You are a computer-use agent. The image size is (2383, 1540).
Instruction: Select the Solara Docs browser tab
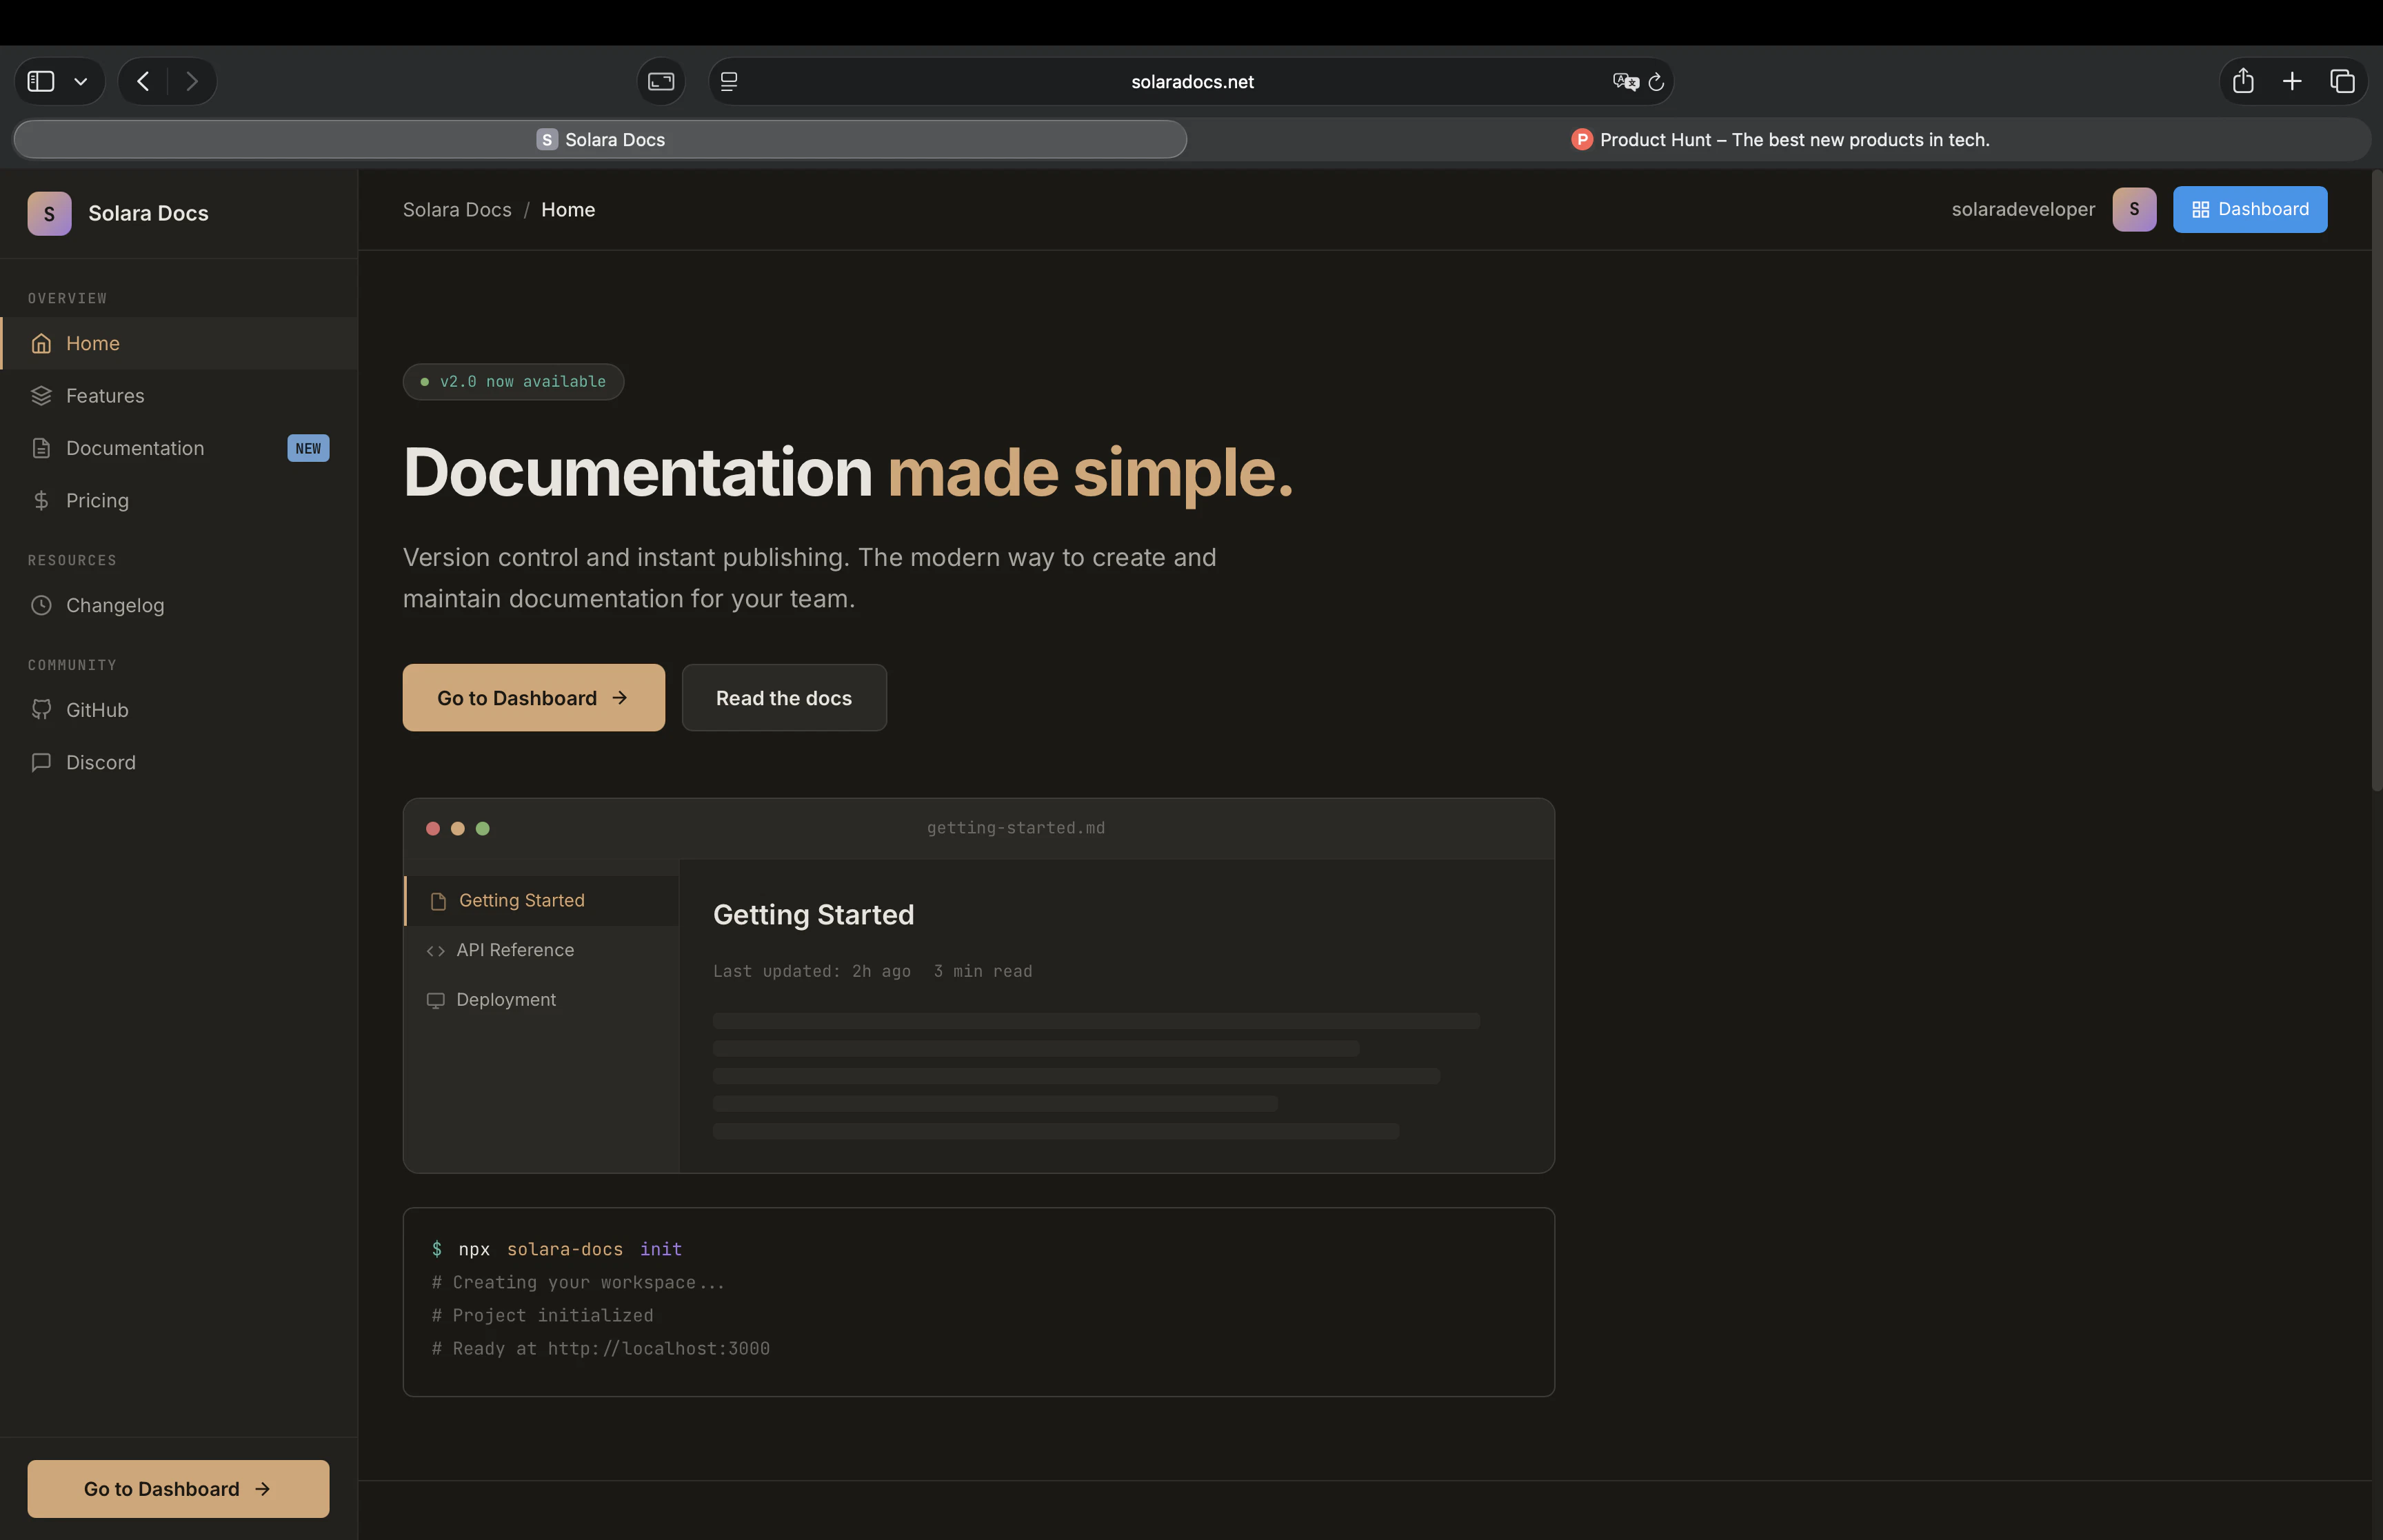(x=600, y=139)
